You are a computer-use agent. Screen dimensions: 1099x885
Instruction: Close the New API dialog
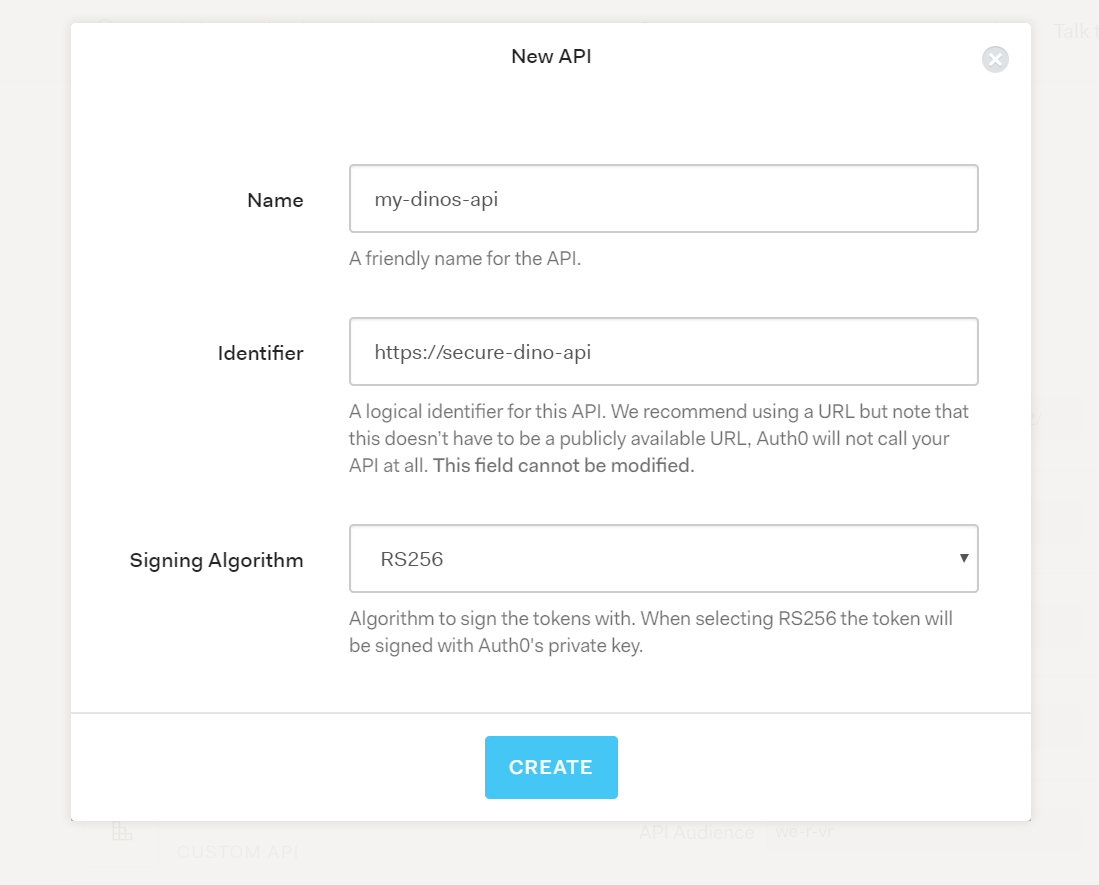tap(995, 59)
